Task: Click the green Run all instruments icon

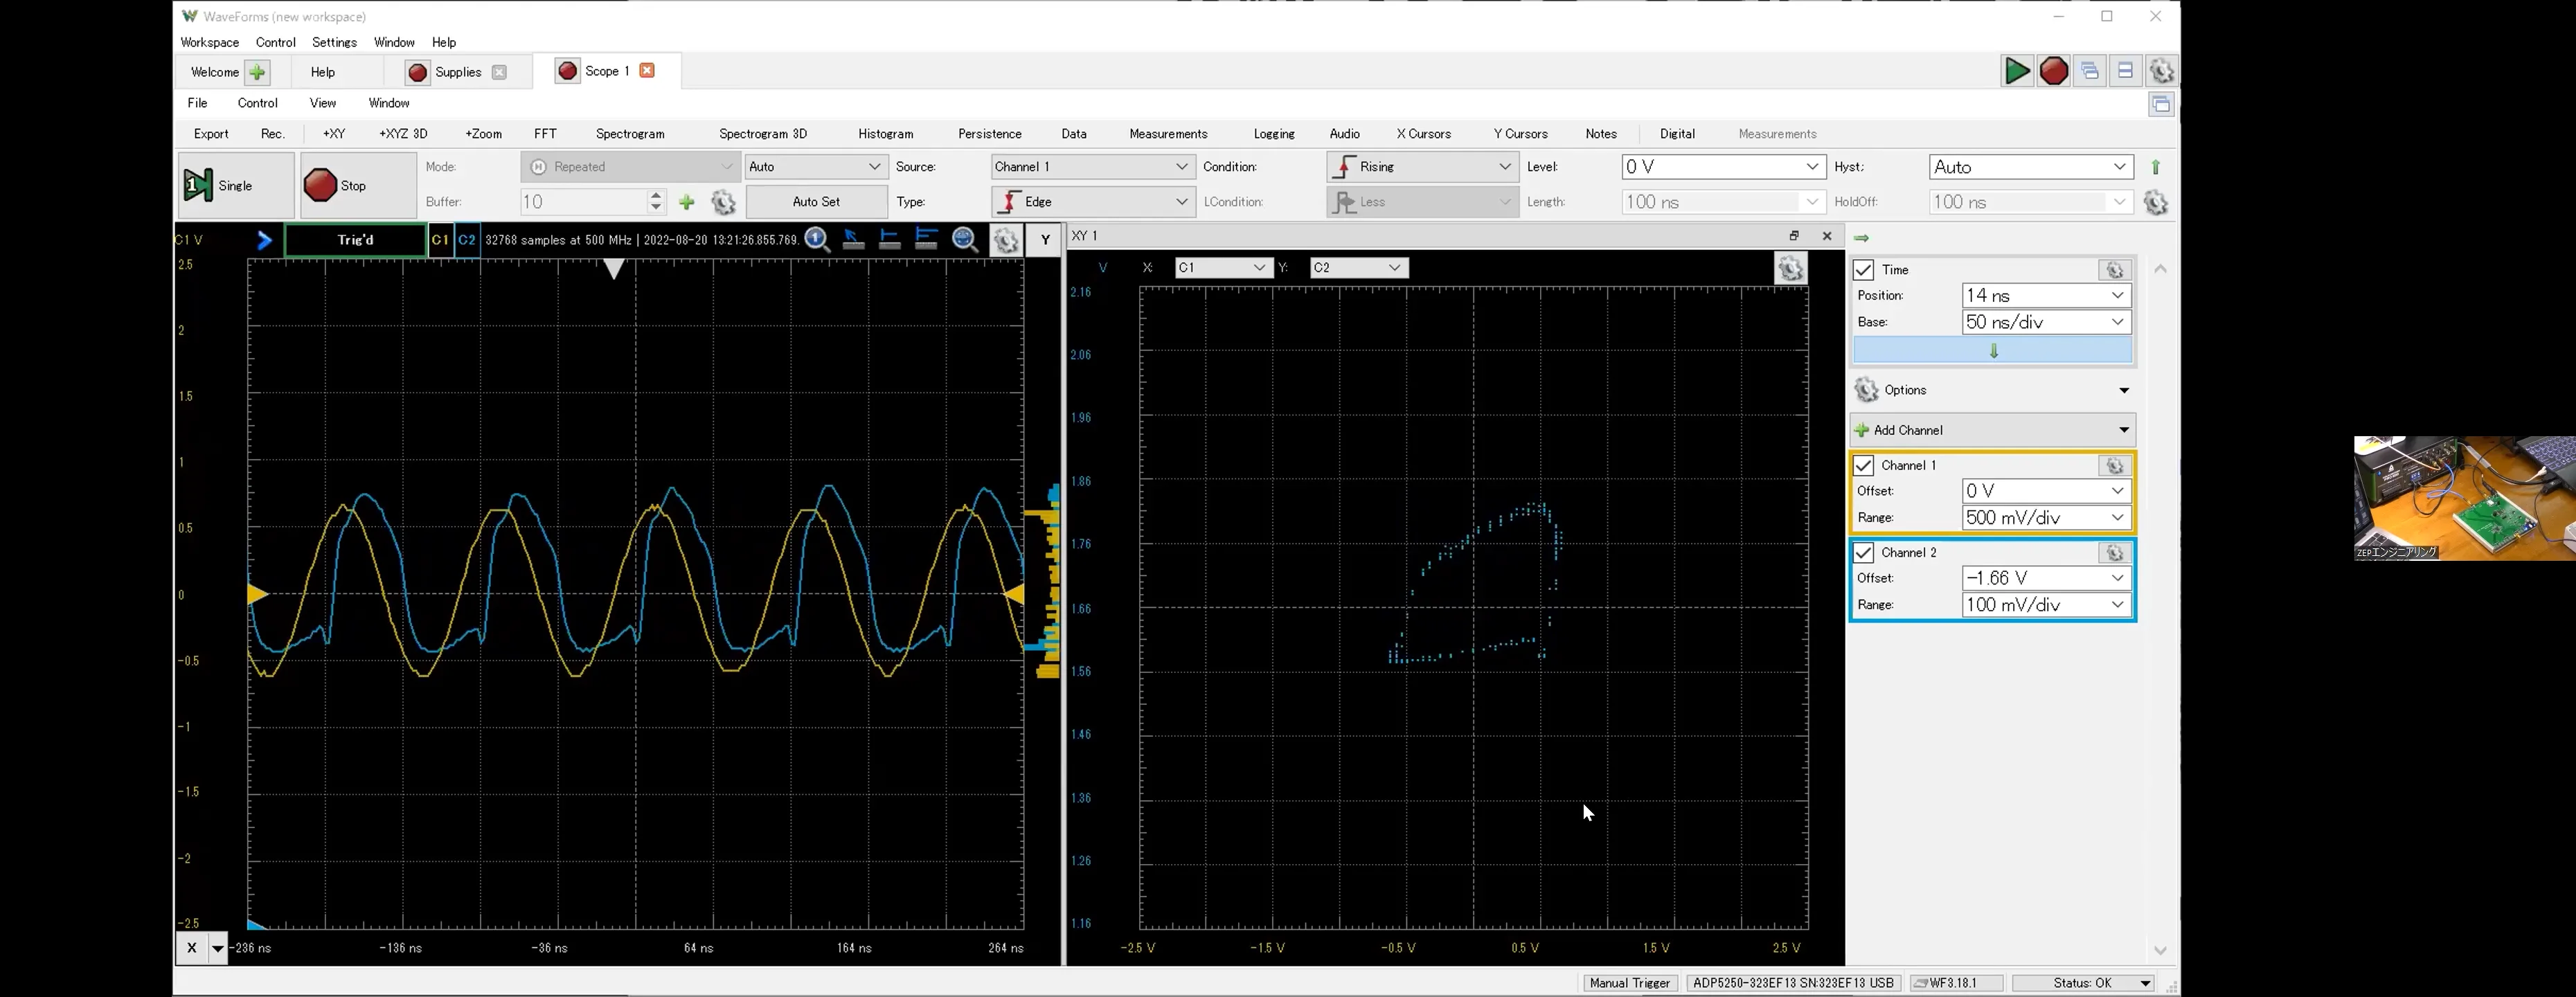Action: [x=2016, y=71]
